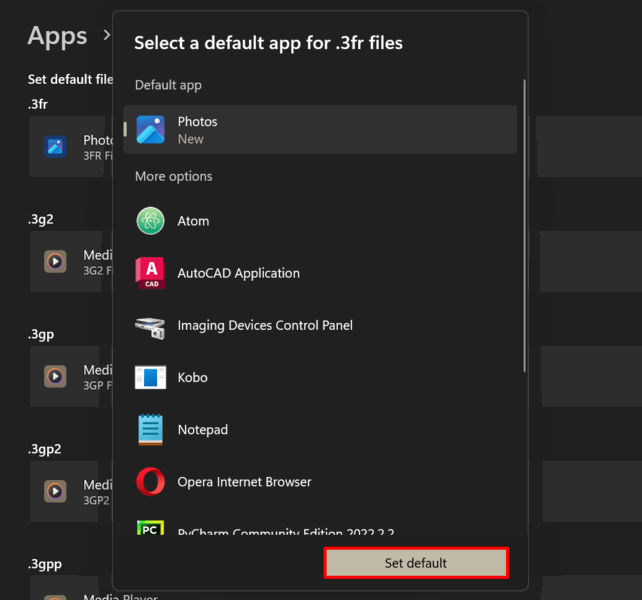Select the 'Kobo' label
The height and width of the screenshot is (600, 642).
click(192, 377)
